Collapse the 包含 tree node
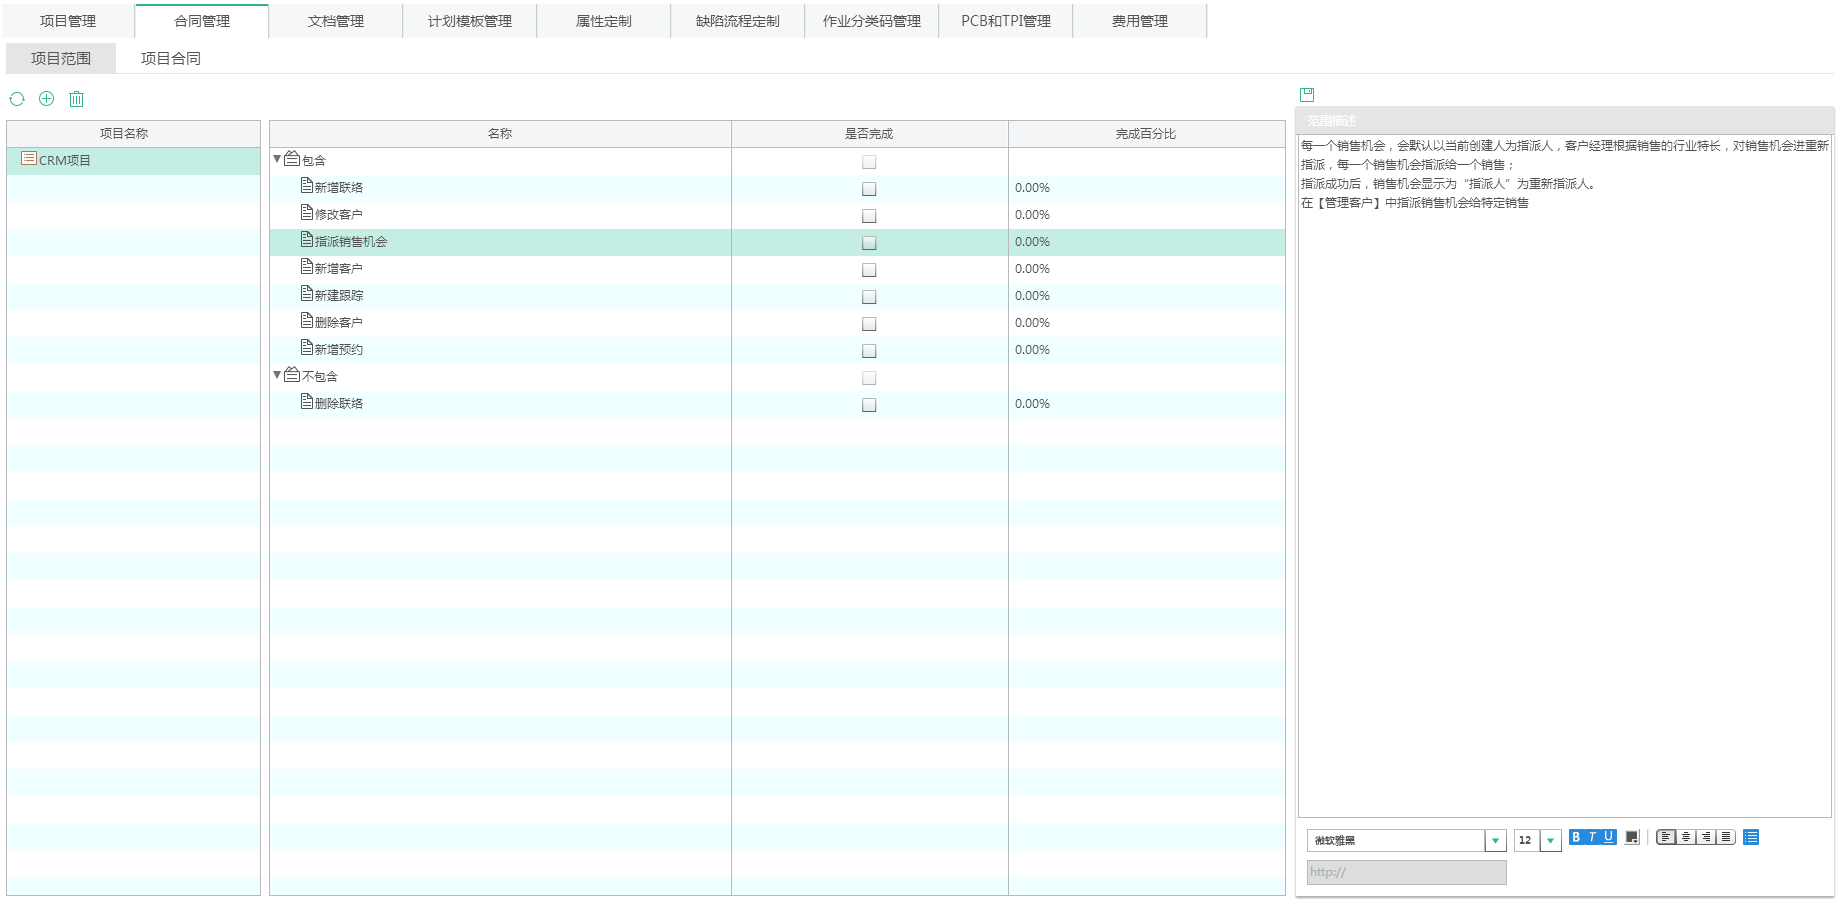 point(277,159)
